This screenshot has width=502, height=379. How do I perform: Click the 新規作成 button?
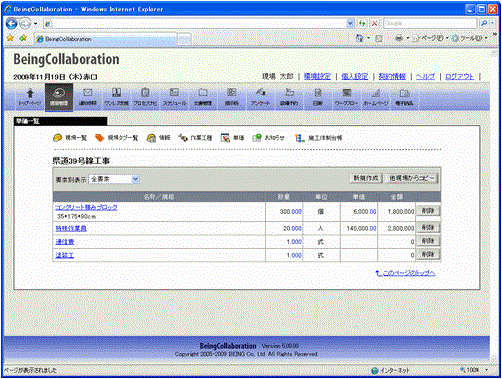coord(366,178)
